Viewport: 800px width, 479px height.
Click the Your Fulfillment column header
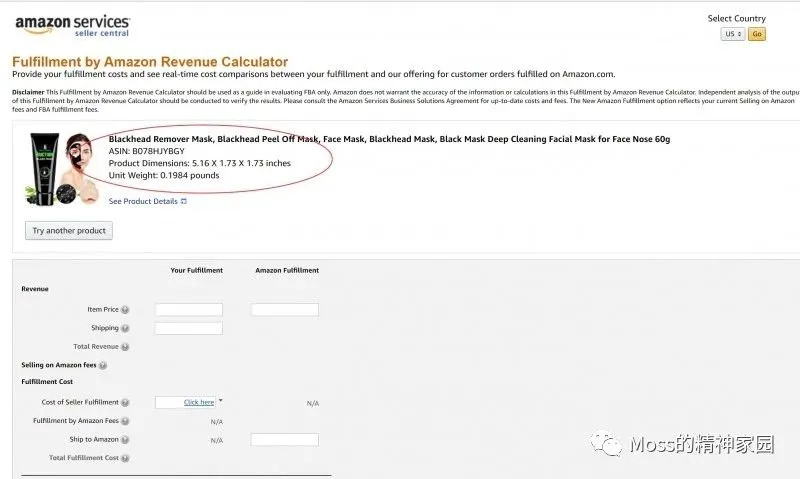point(196,270)
